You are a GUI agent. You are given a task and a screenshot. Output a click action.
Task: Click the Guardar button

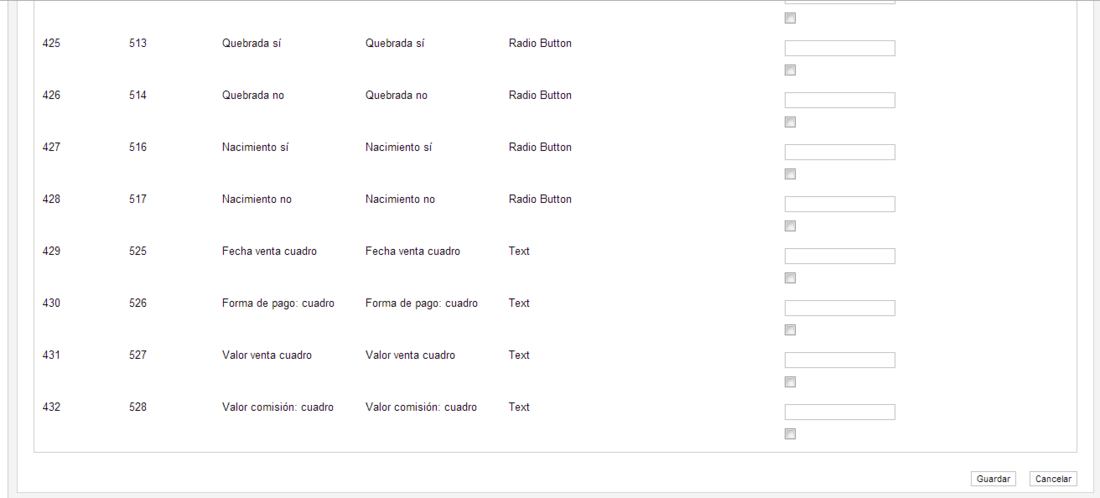point(993,479)
